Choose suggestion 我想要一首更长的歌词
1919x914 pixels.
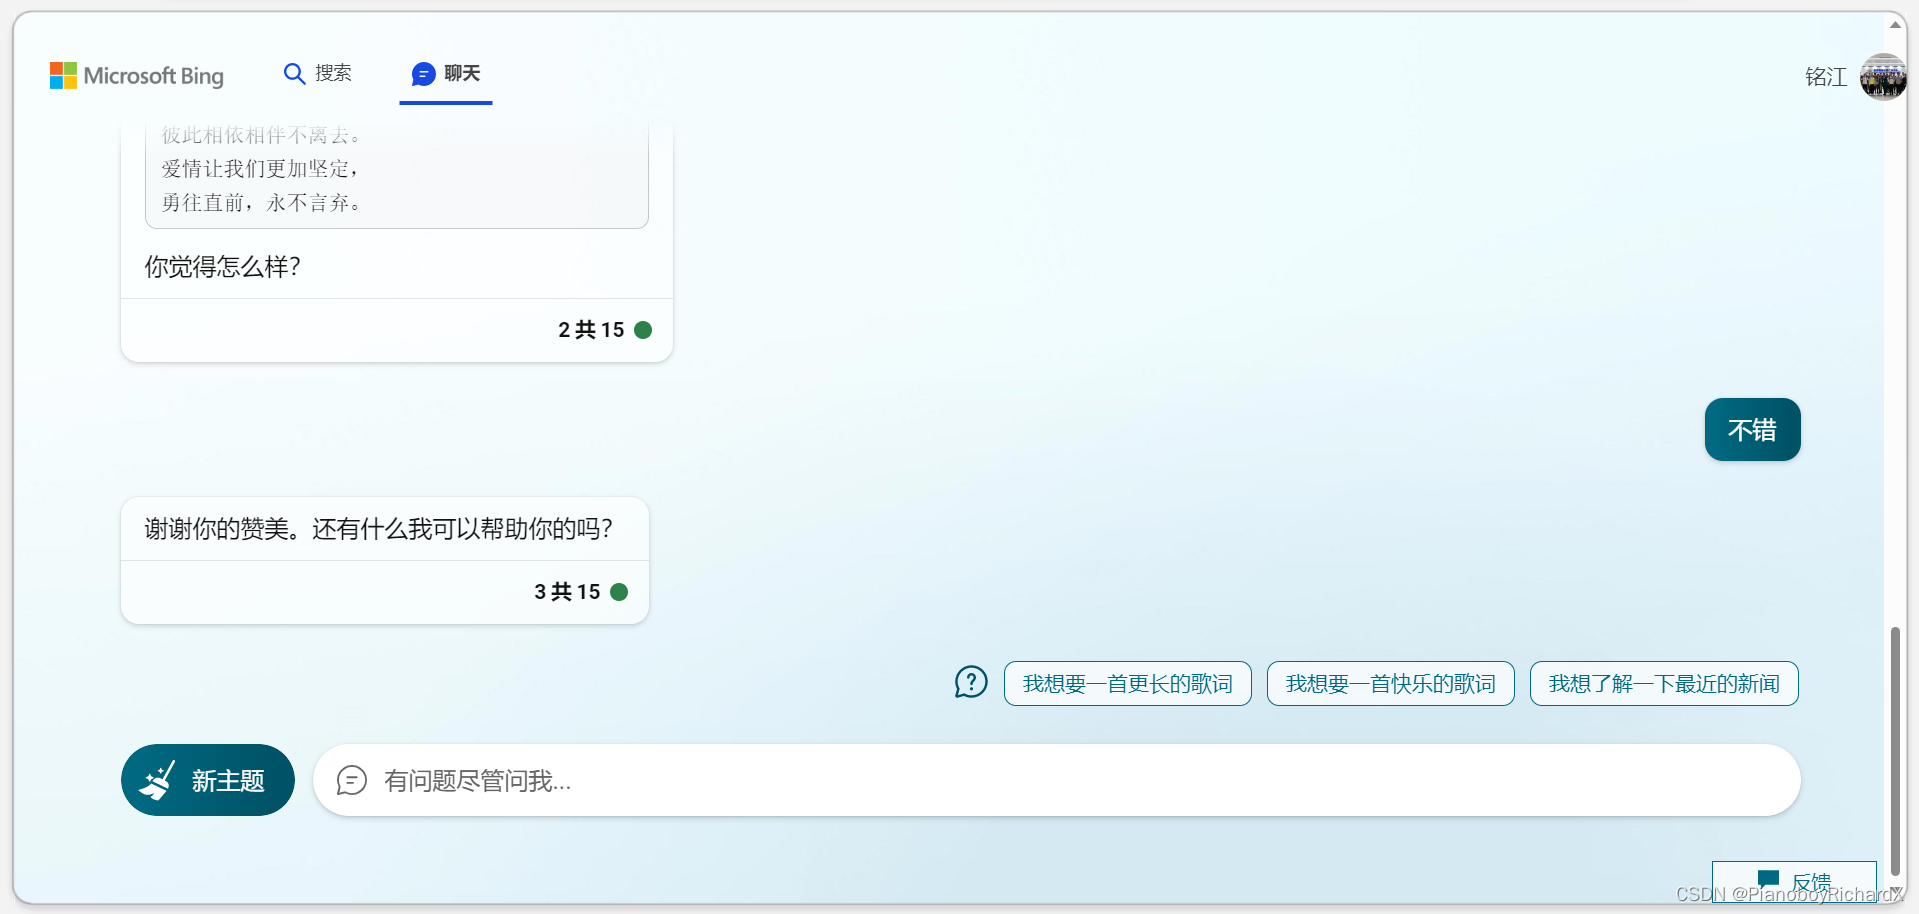coord(1127,684)
